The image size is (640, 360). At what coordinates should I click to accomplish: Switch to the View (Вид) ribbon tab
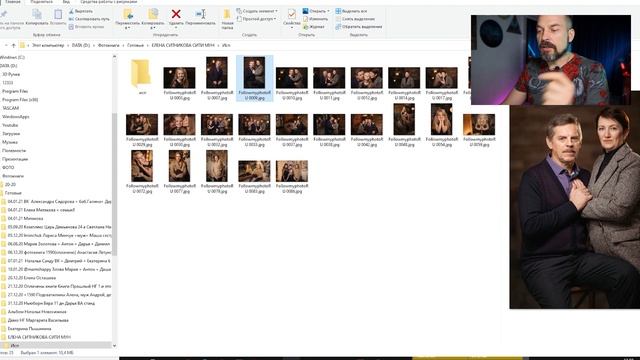66,2
